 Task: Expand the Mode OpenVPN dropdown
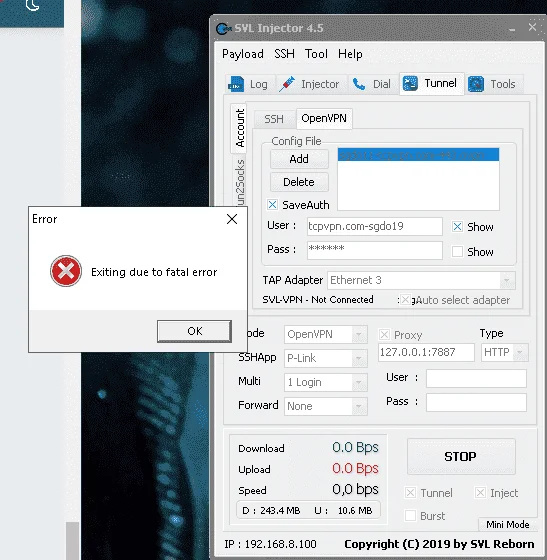click(359, 335)
